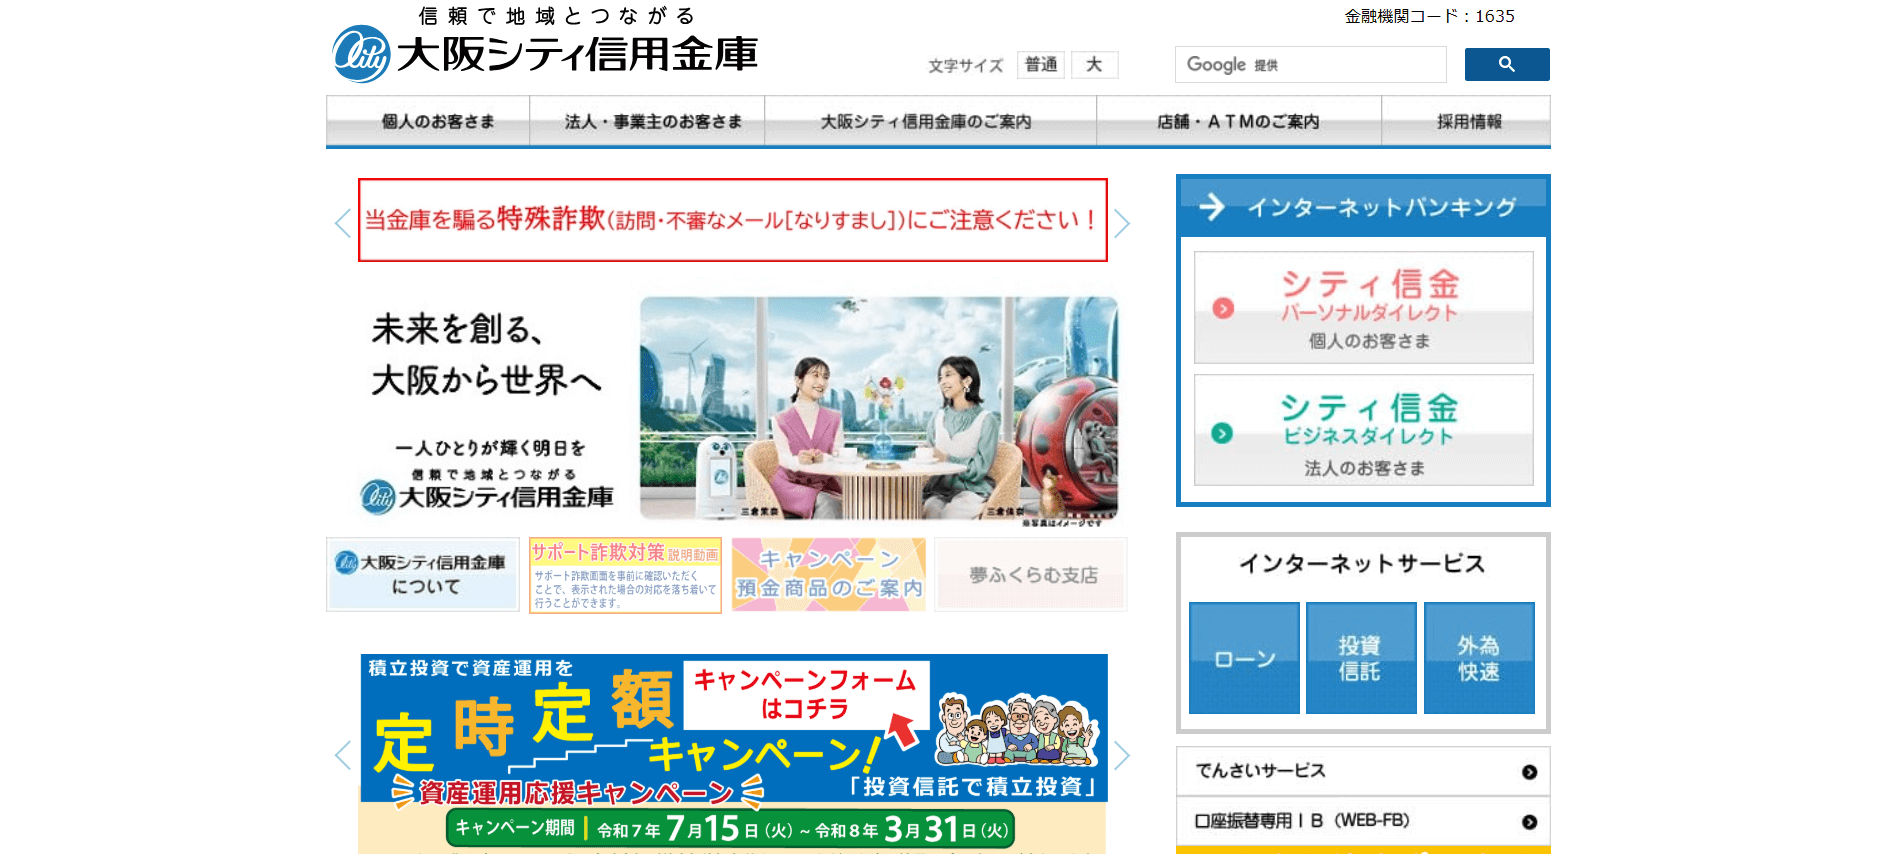The image size is (1883, 854).
Task: Open 大阪シティ信用金庫について banner
Action: [x=422, y=574]
